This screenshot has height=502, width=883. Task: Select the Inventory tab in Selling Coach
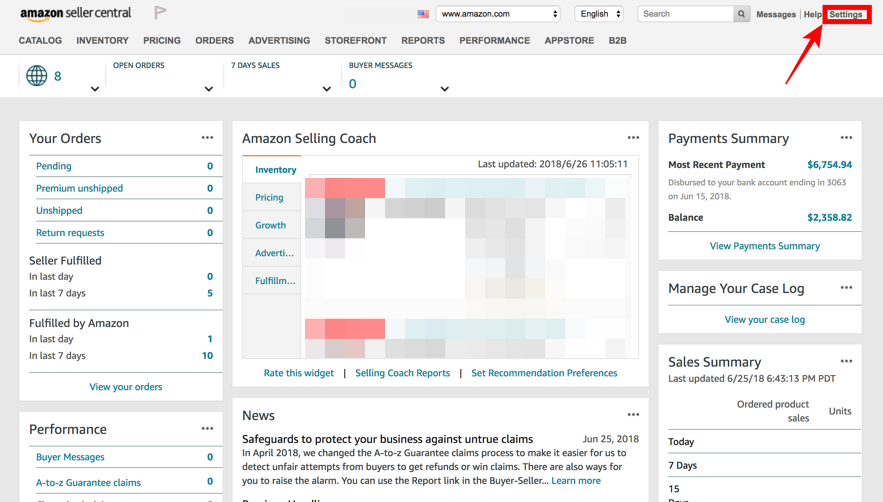point(272,170)
